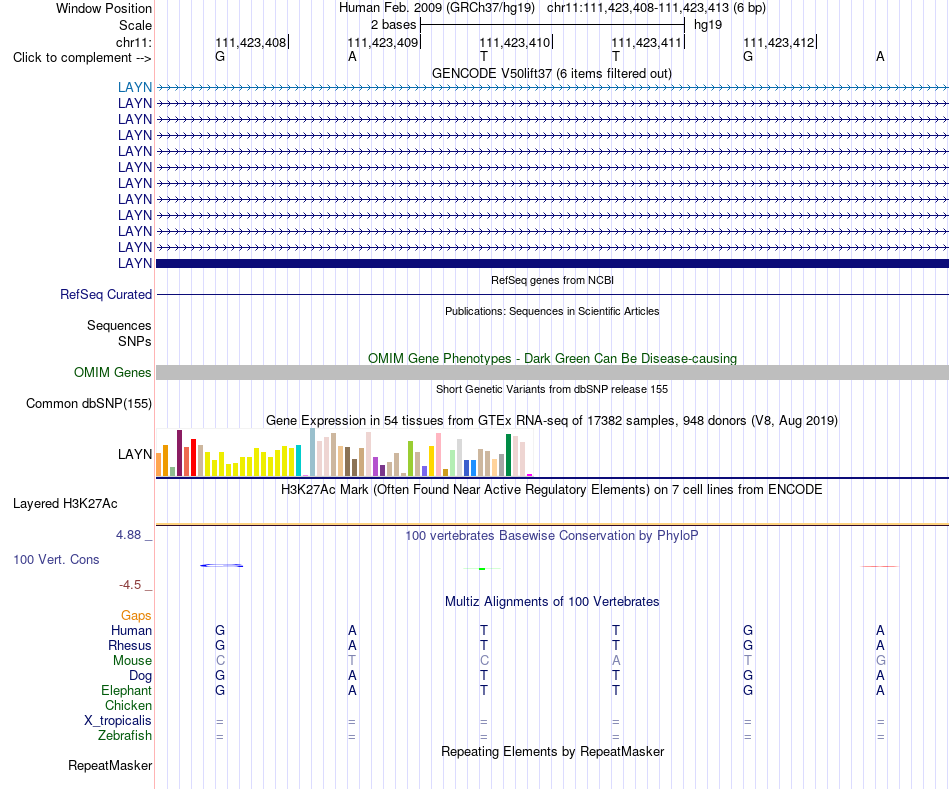
Task: Click the 111,423,412 ruler position label
Action: click(x=779, y=42)
